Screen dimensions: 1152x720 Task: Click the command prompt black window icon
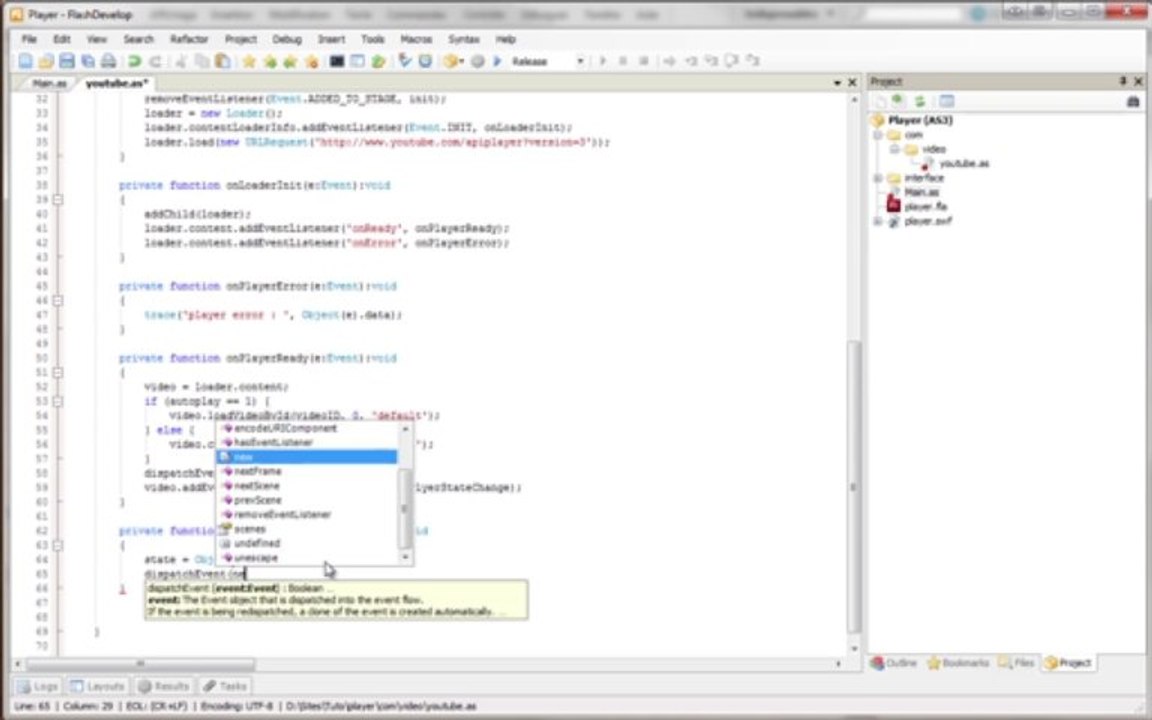pos(336,61)
